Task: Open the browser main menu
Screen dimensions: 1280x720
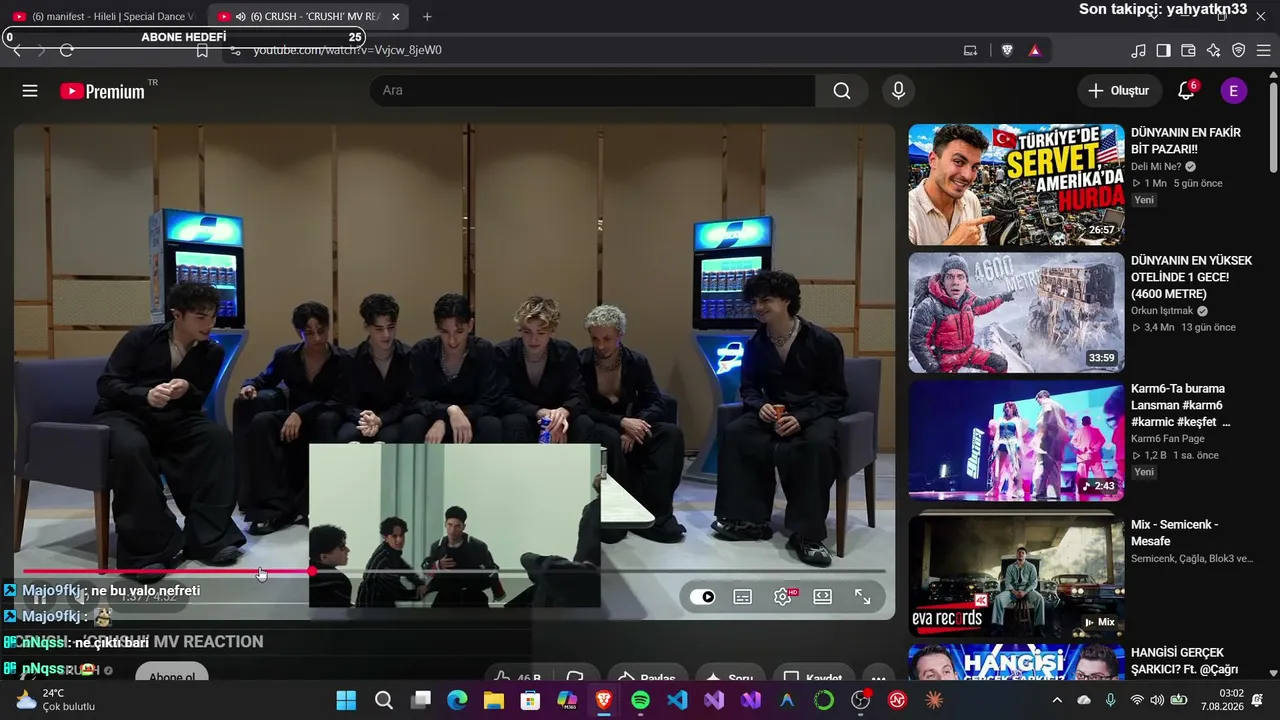Action: pos(1263,50)
